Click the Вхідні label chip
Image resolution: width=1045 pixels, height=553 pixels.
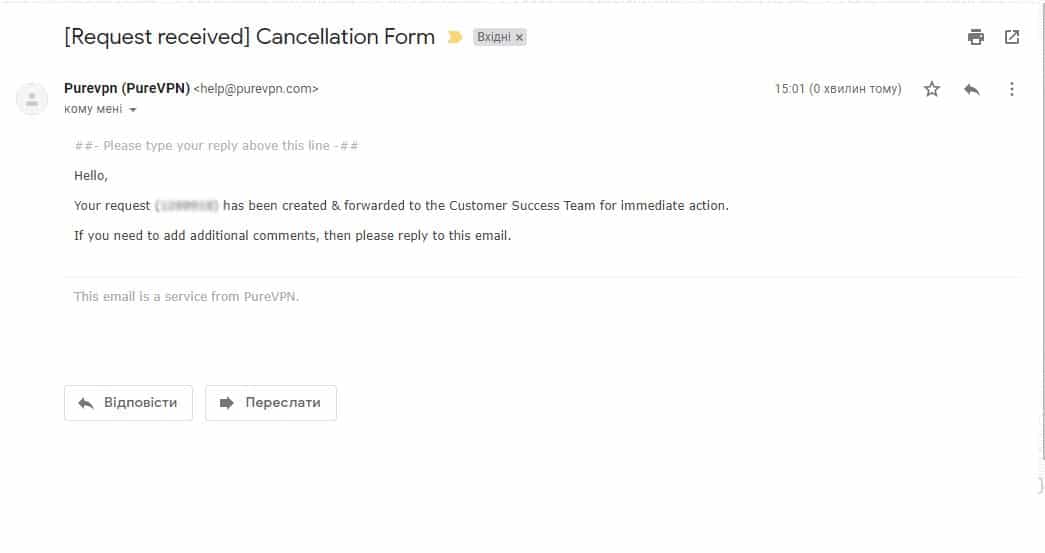click(494, 37)
